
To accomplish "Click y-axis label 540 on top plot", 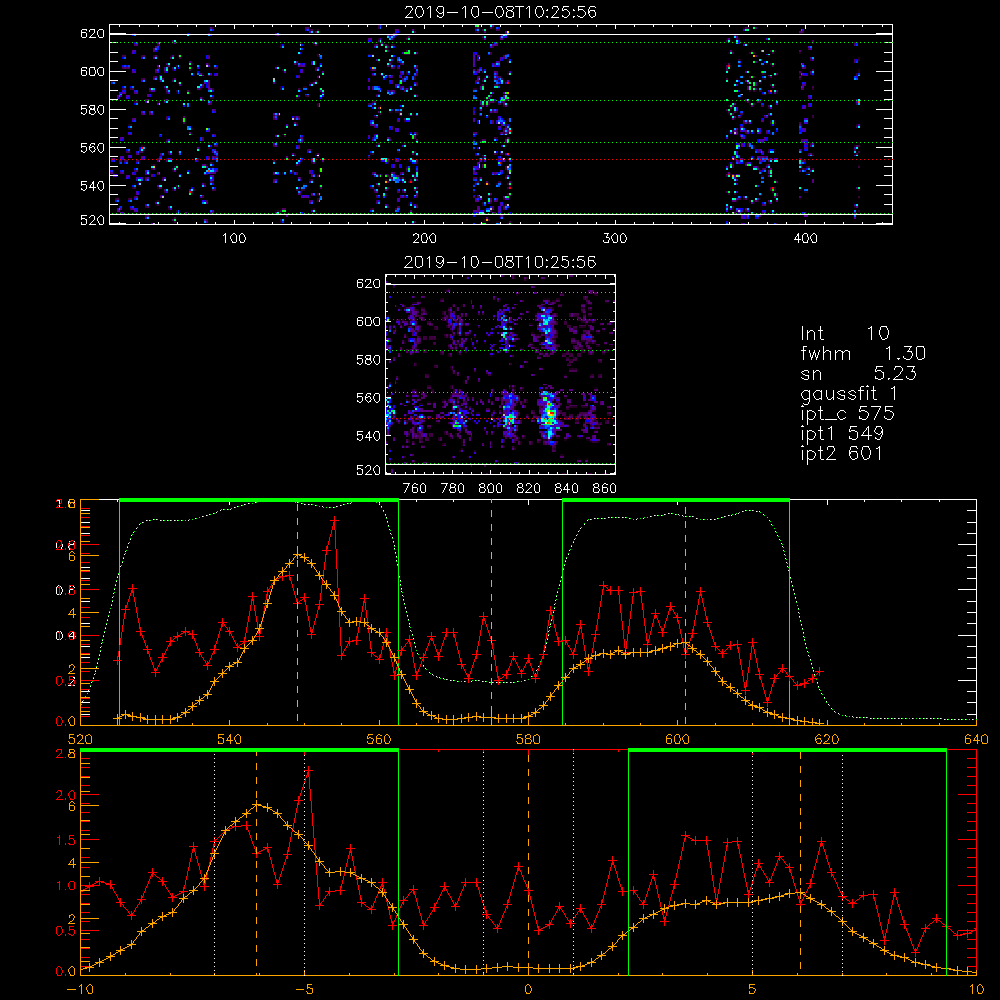I will point(92,186).
